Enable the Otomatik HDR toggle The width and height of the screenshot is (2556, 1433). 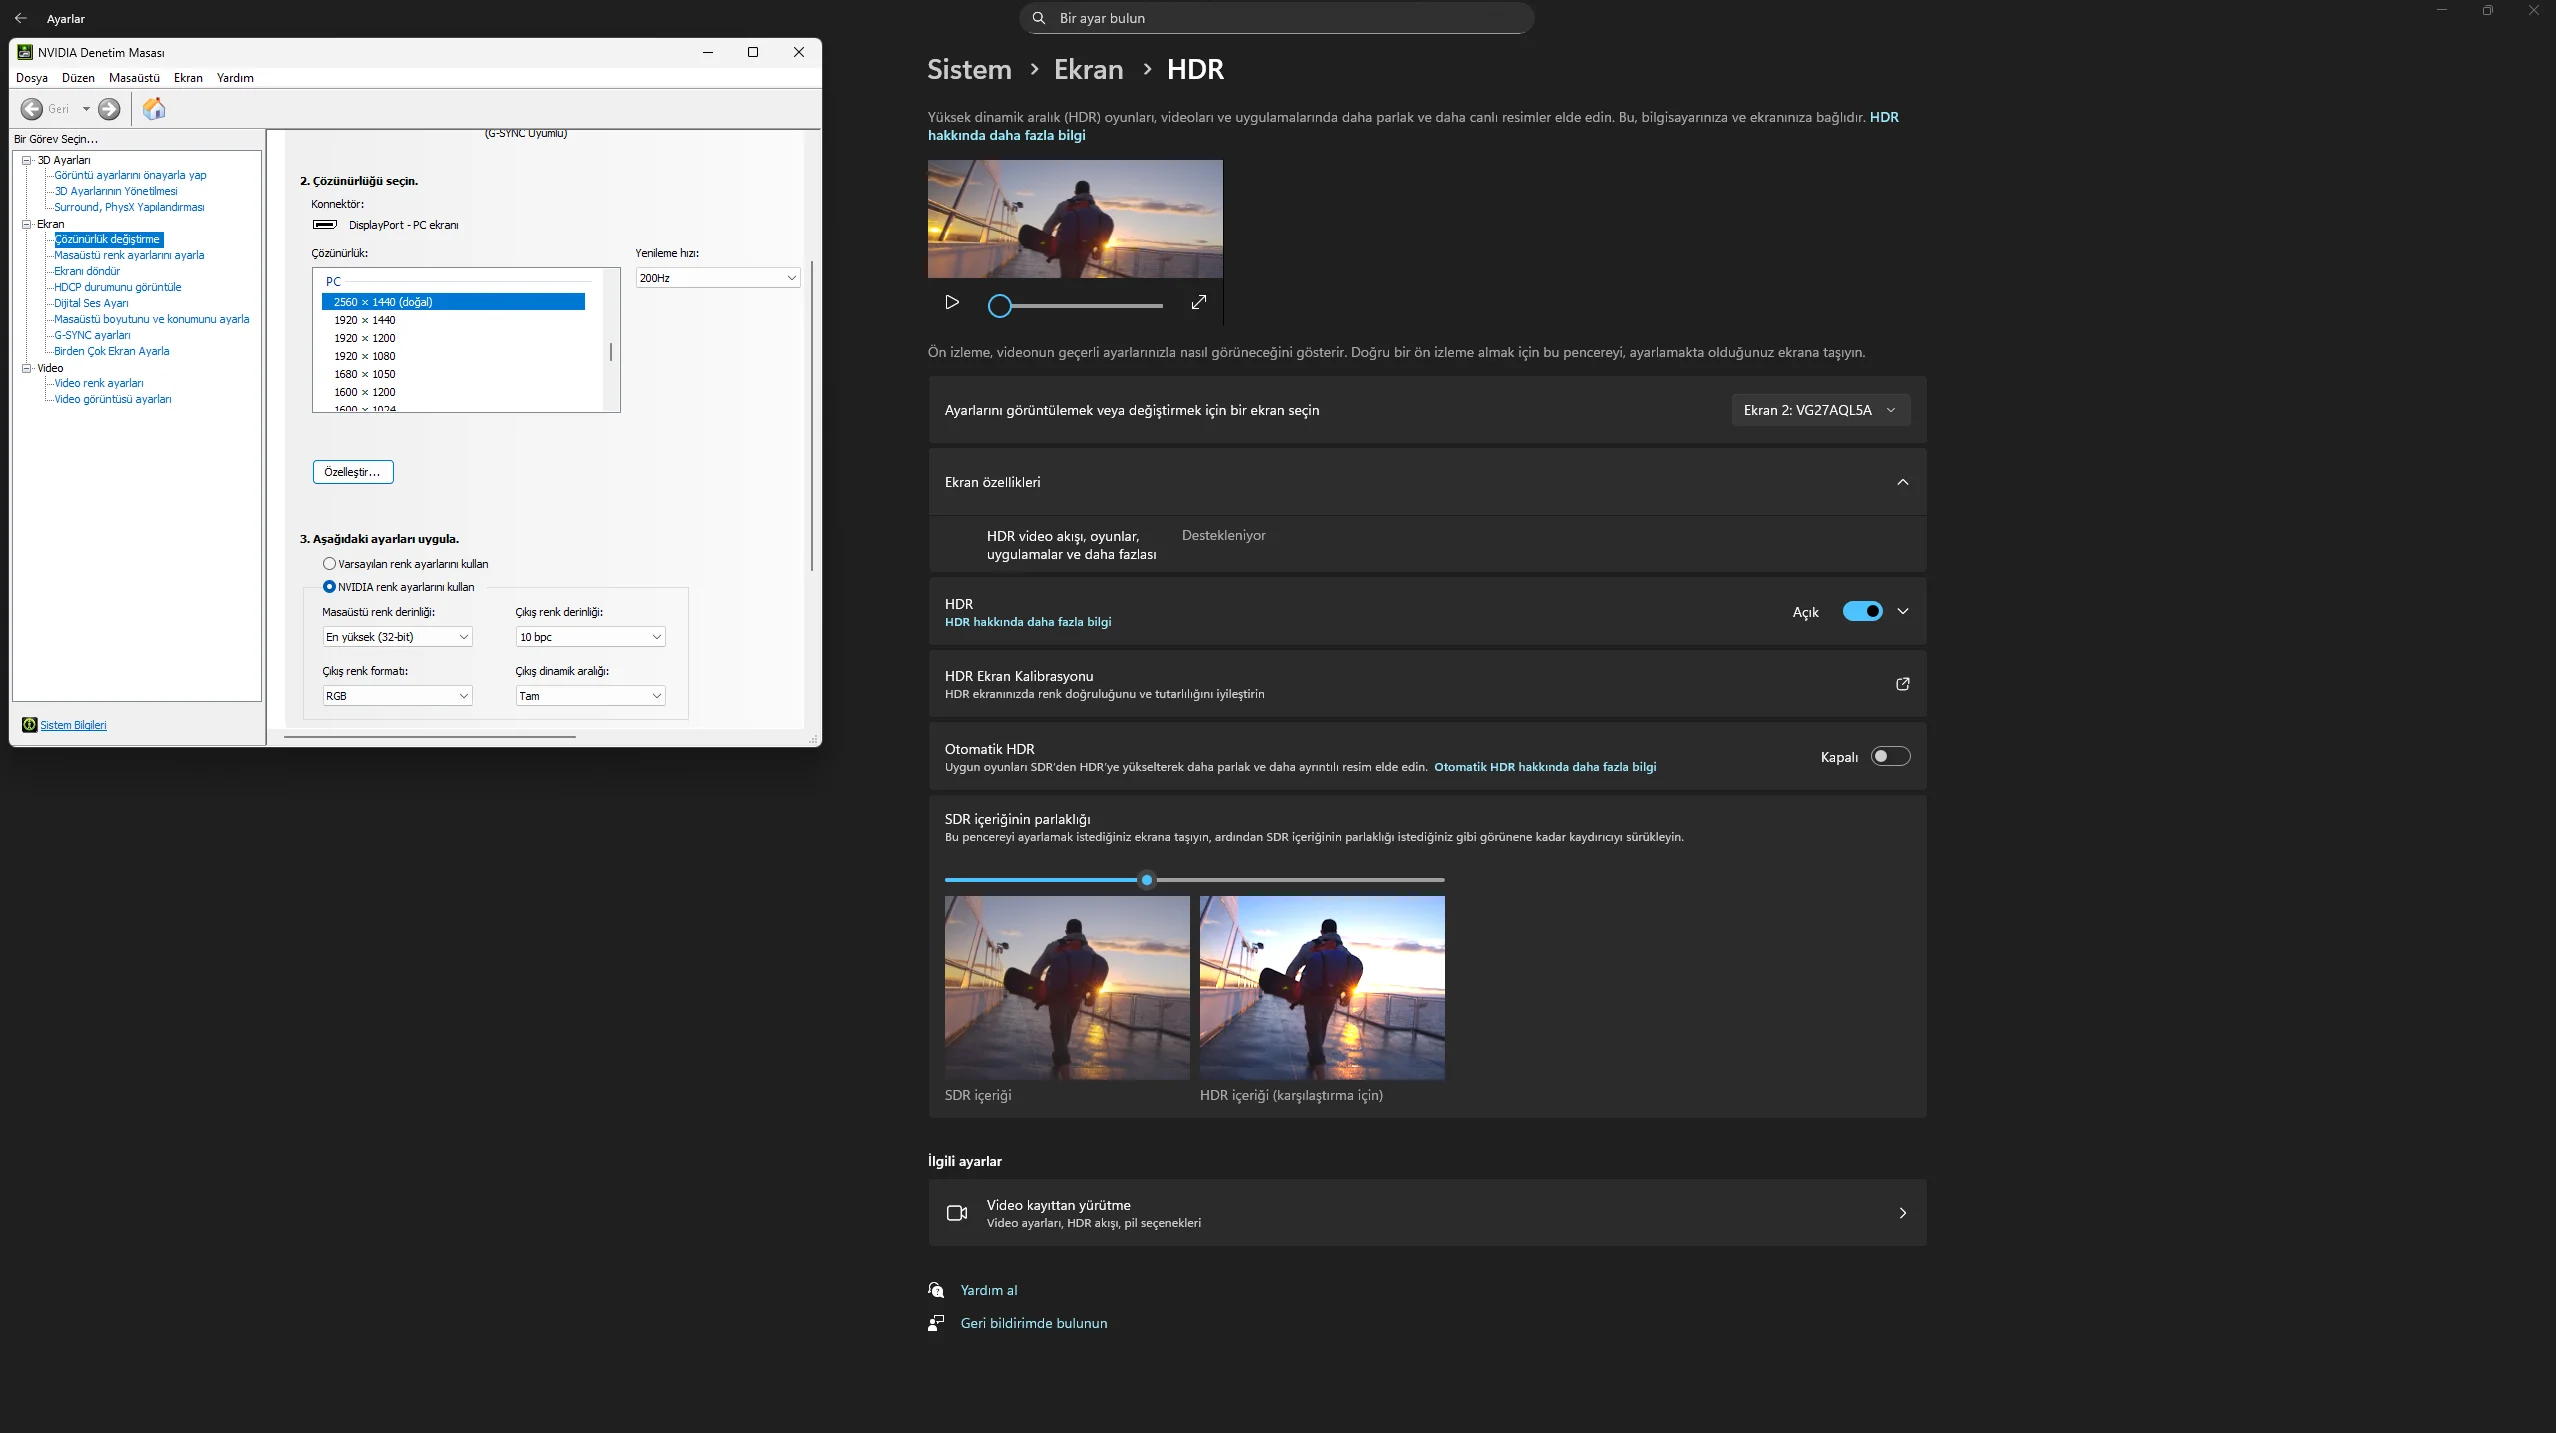pyautogui.click(x=1890, y=757)
